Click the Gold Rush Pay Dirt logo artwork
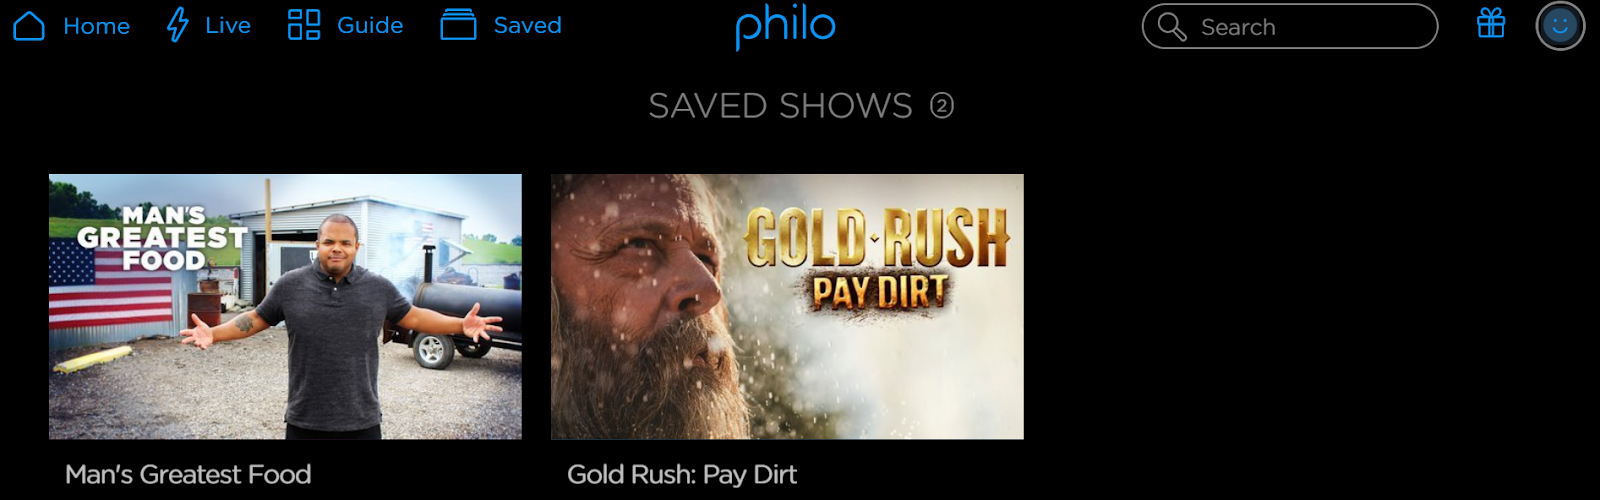This screenshot has height=500, width=1600. tap(877, 261)
